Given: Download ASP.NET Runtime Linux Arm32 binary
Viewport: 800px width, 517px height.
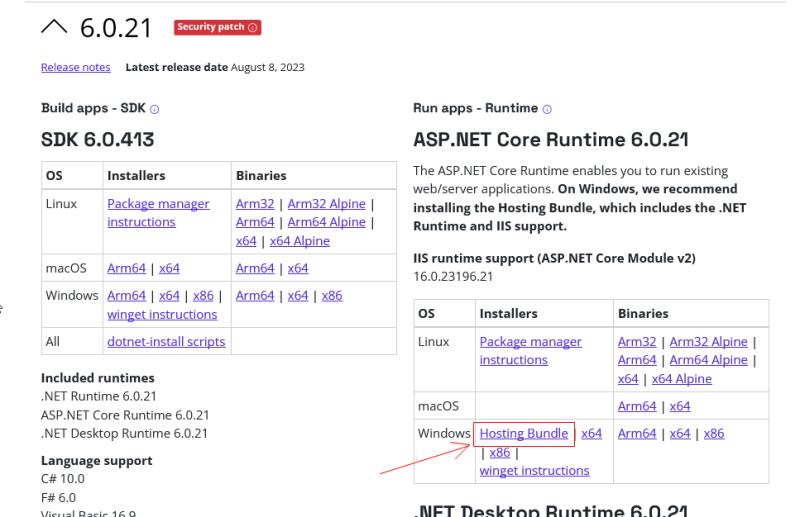Looking at the screenshot, I should pyautogui.click(x=637, y=341).
